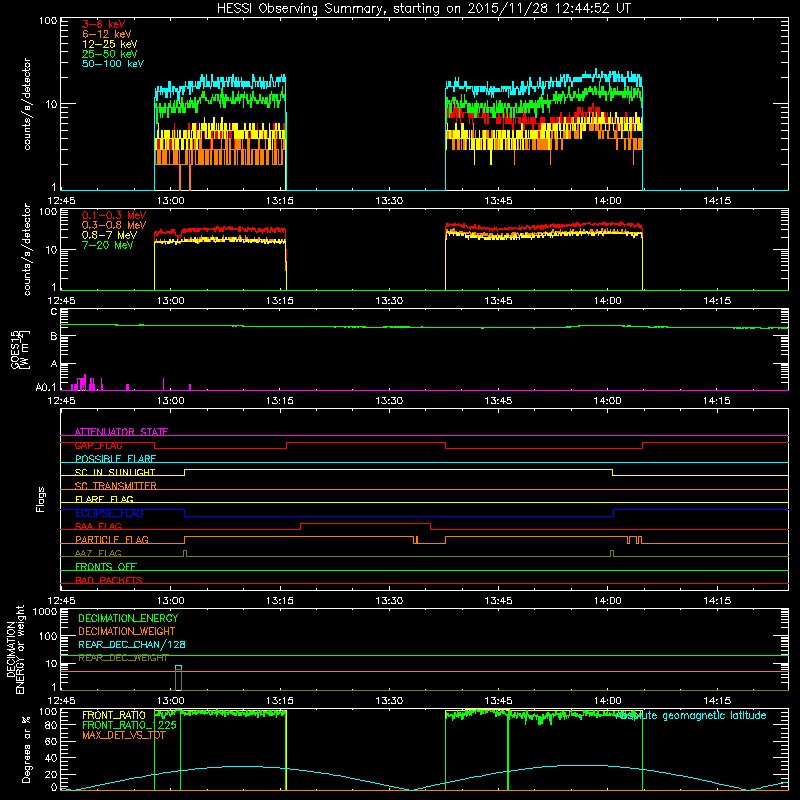The image size is (800, 800).
Task: Click the DECIMATION_WEIGHT legend entry
Action: (x=127, y=632)
